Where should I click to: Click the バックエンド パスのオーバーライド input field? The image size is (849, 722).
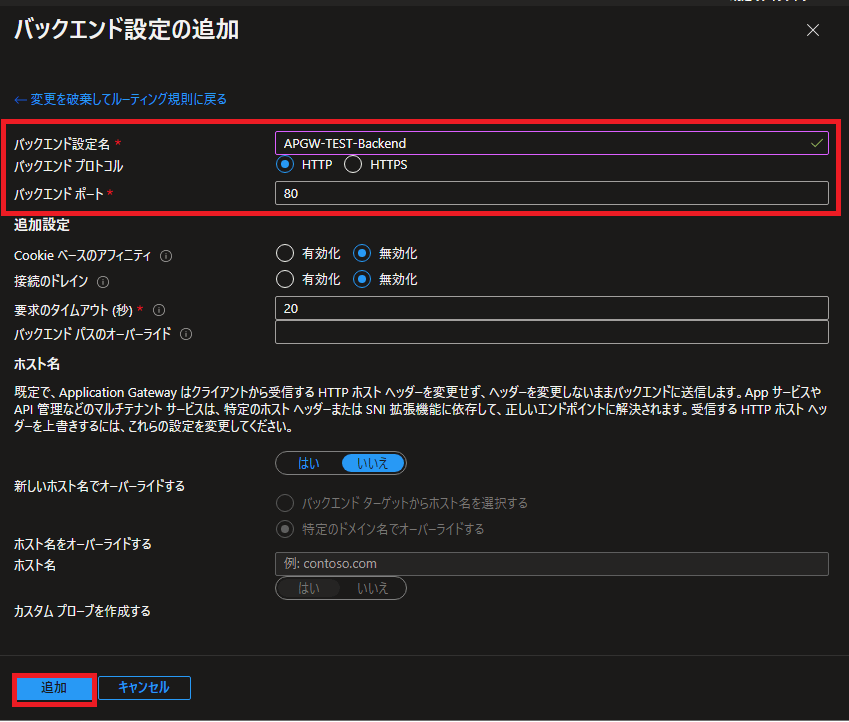[x=551, y=332]
